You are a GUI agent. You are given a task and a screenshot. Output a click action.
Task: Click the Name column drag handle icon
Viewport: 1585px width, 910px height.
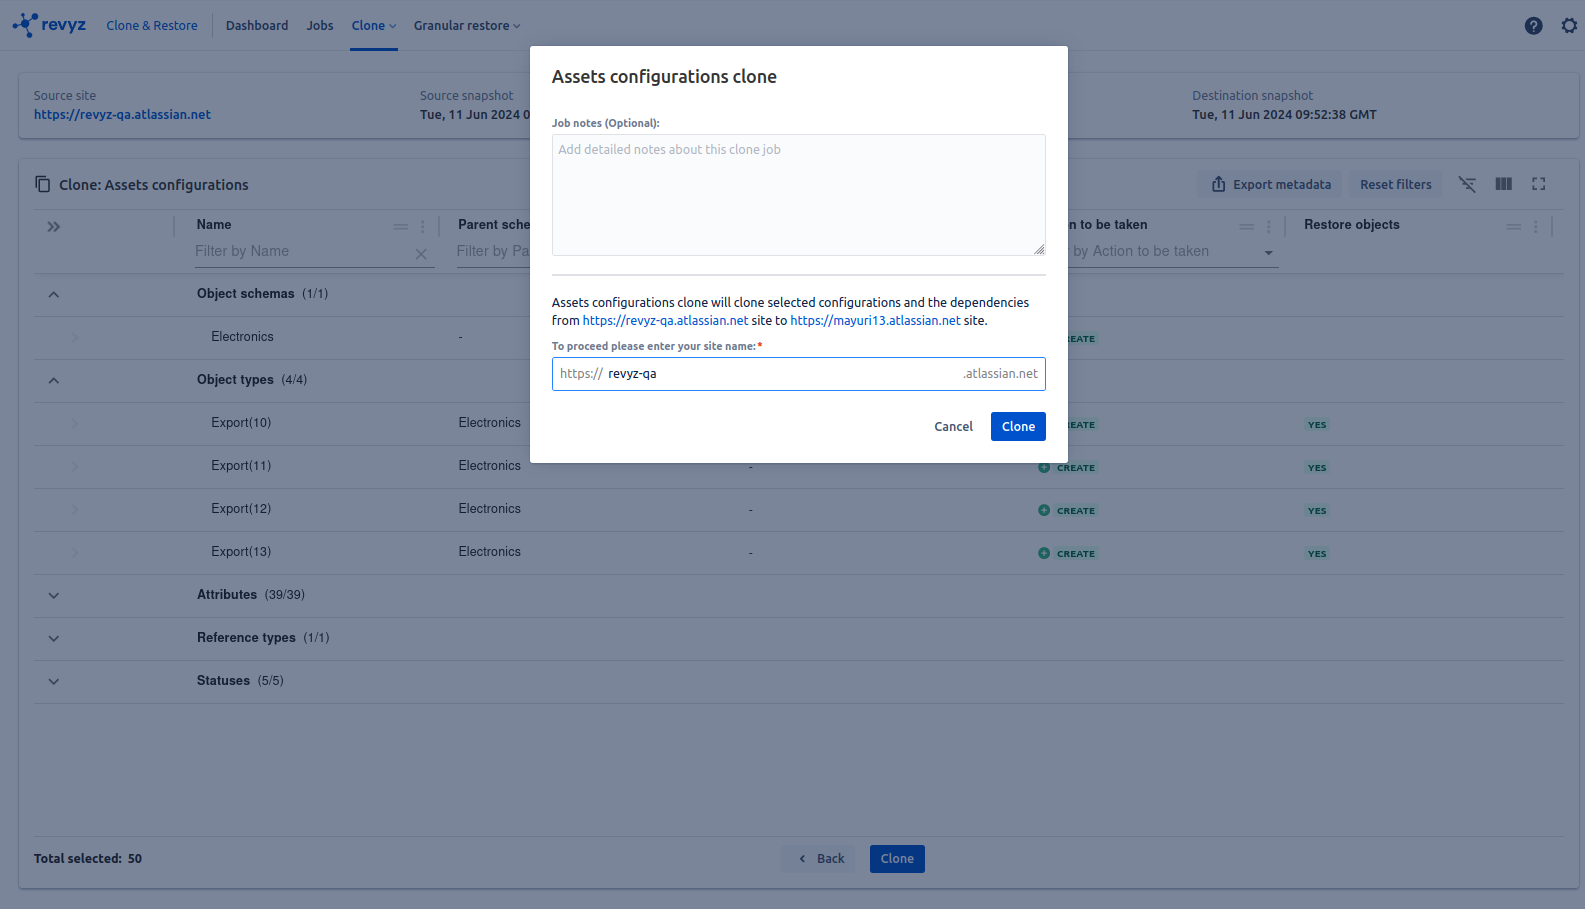pos(401,227)
